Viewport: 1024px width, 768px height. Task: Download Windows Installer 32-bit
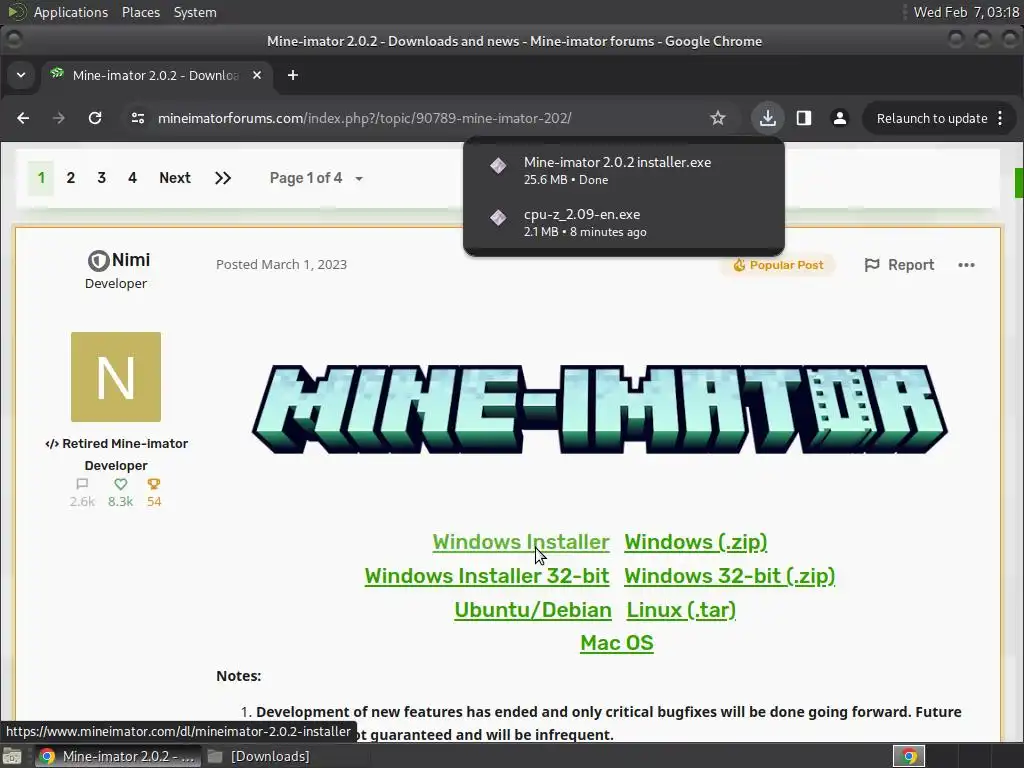[x=487, y=576]
